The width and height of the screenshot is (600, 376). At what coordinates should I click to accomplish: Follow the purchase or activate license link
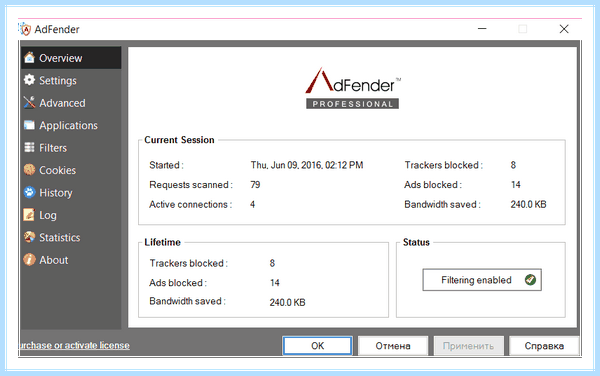(74, 345)
